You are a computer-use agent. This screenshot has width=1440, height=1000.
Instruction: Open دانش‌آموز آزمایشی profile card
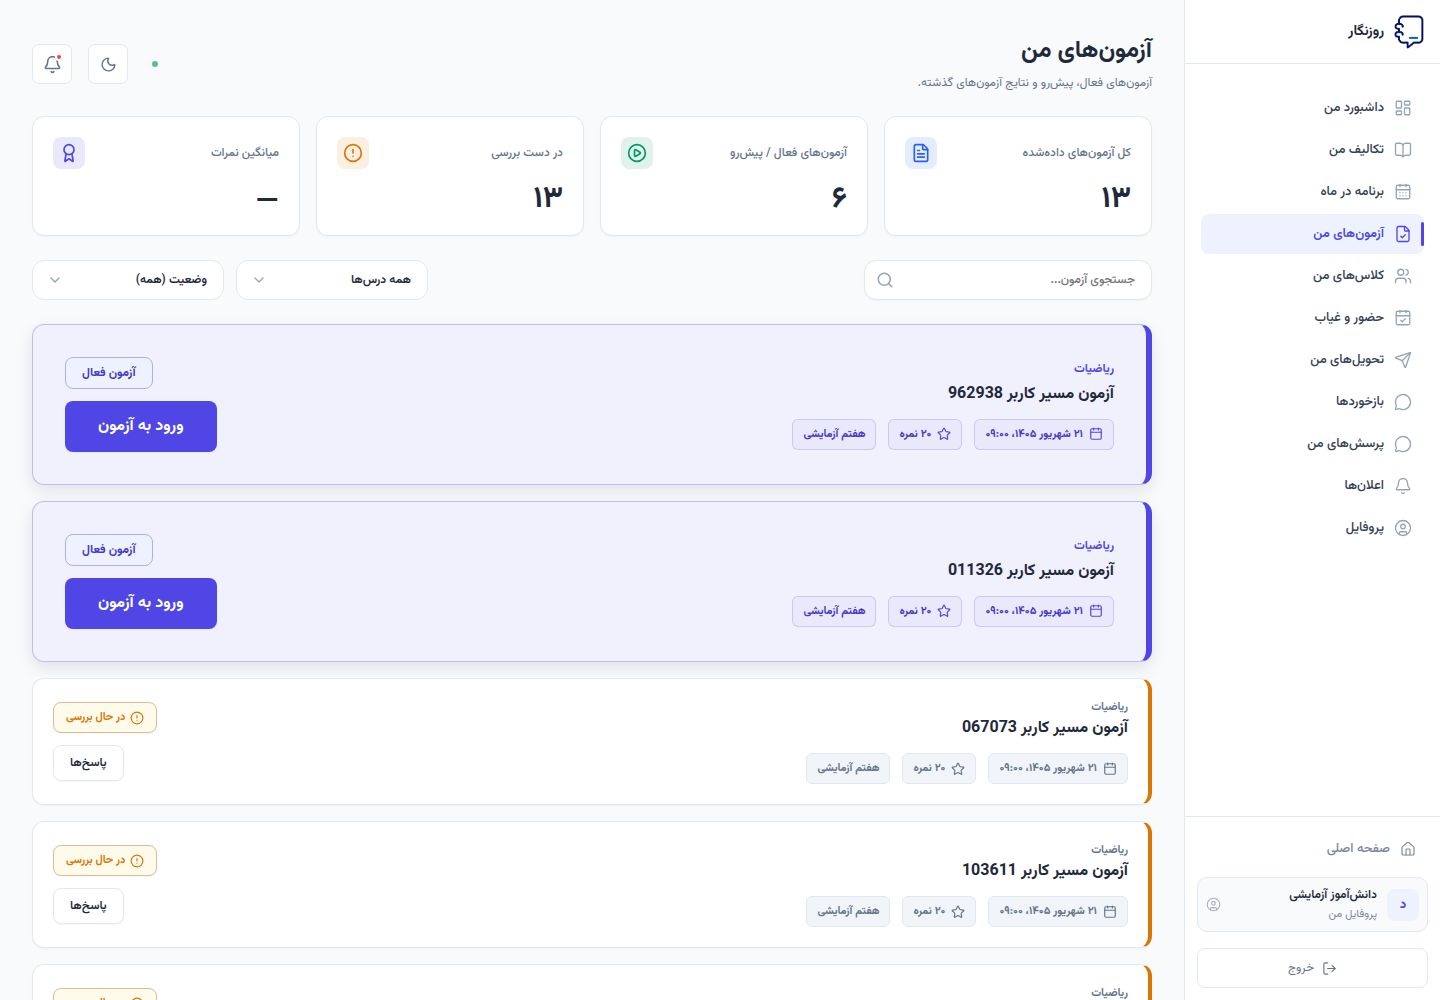[x=1312, y=904]
